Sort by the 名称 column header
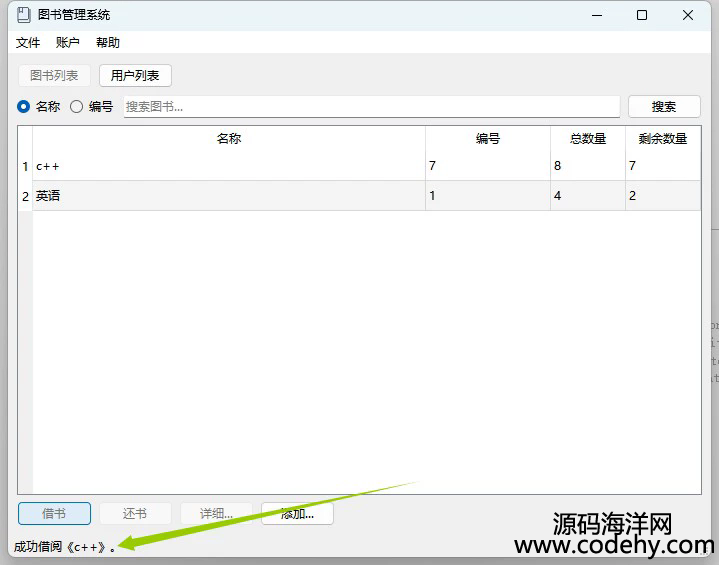This screenshot has width=719, height=565. 229,138
